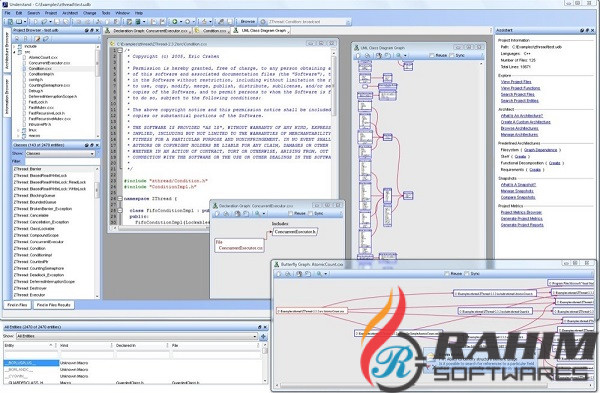600x393 pixels.
Task: Click the new page icon in Declaration Graph window toolbar
Action: tap(217, 214)
